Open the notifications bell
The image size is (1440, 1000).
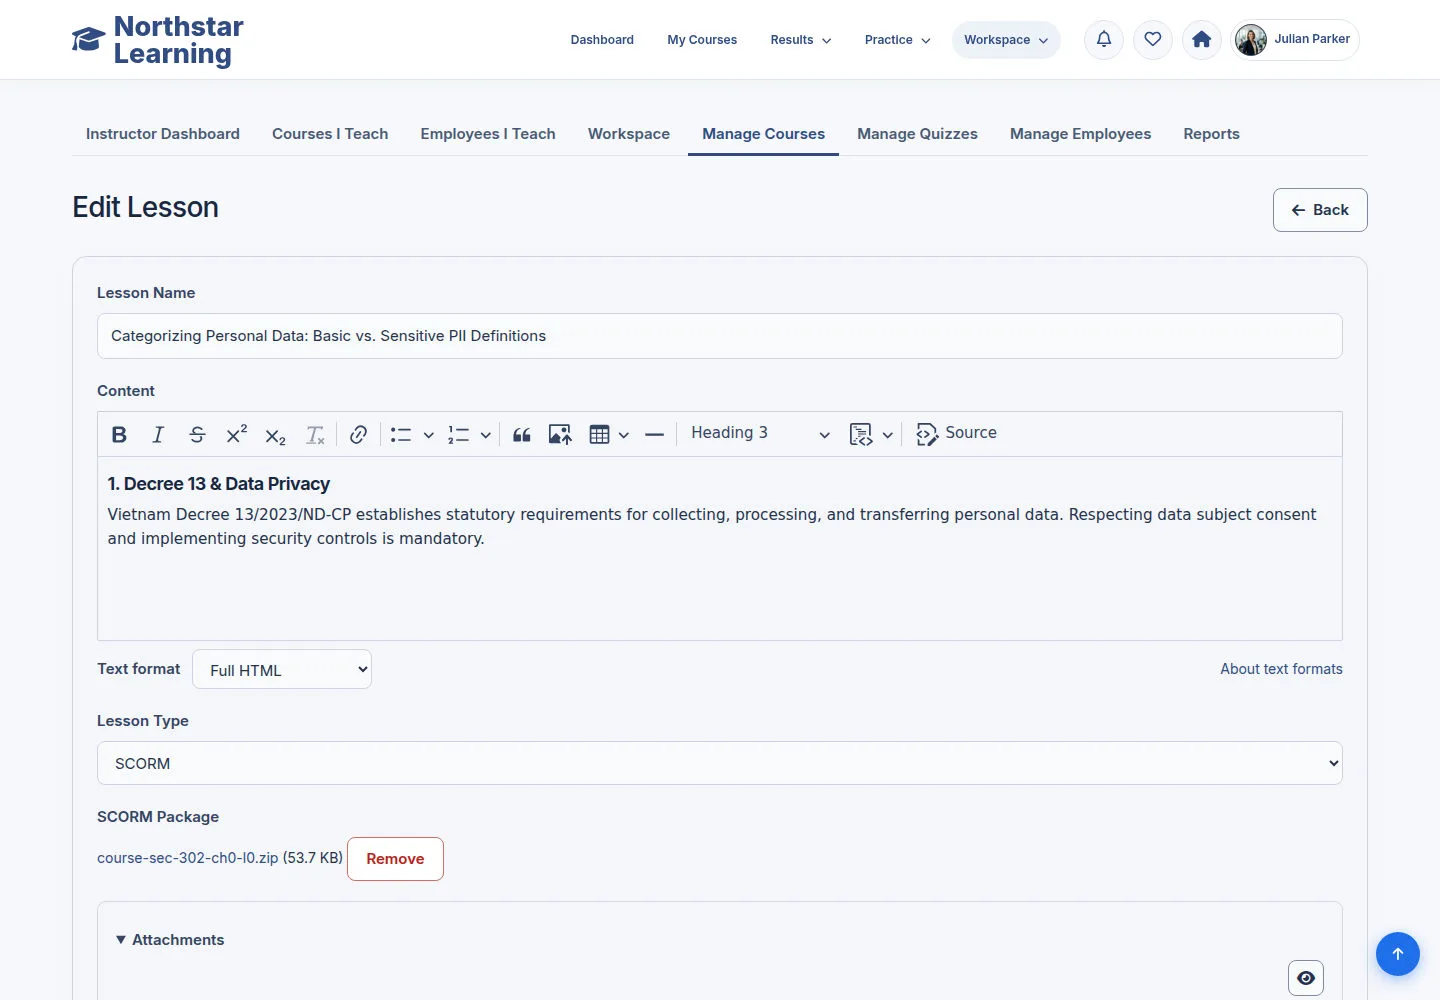pyautogui.click(x=1104, y=40)
